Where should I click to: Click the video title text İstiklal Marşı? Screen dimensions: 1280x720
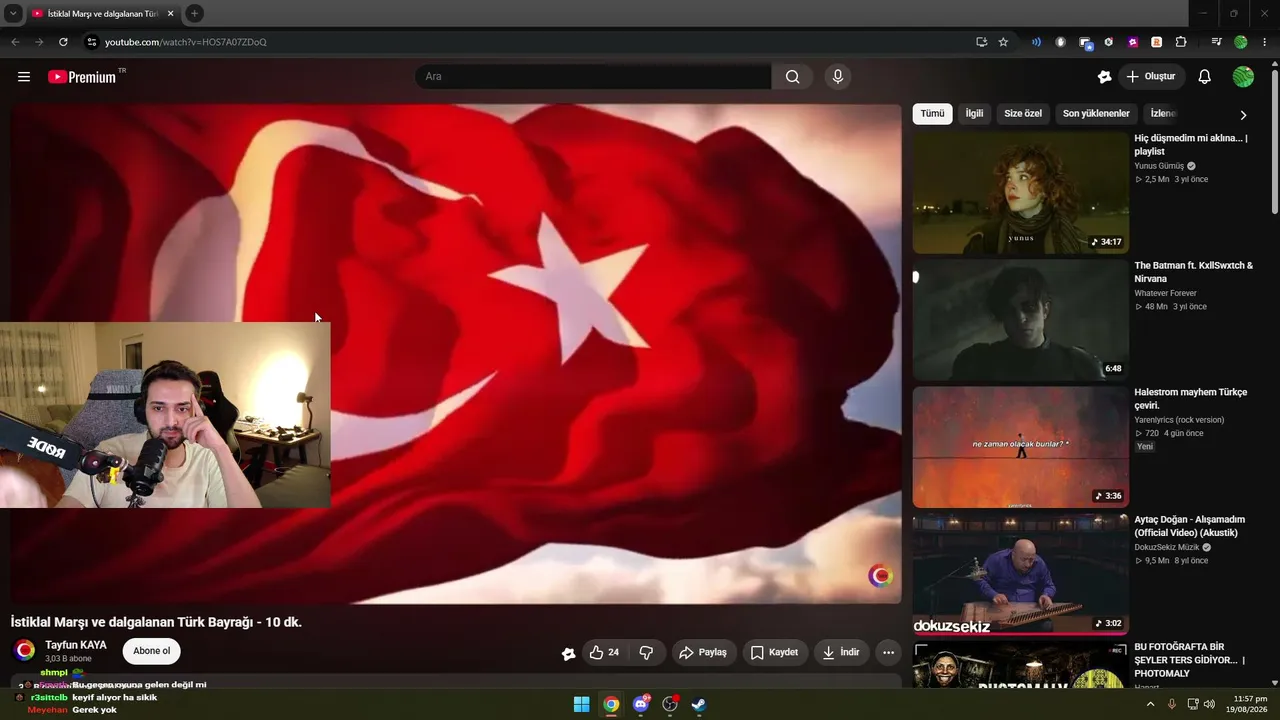tap(156, 622)
